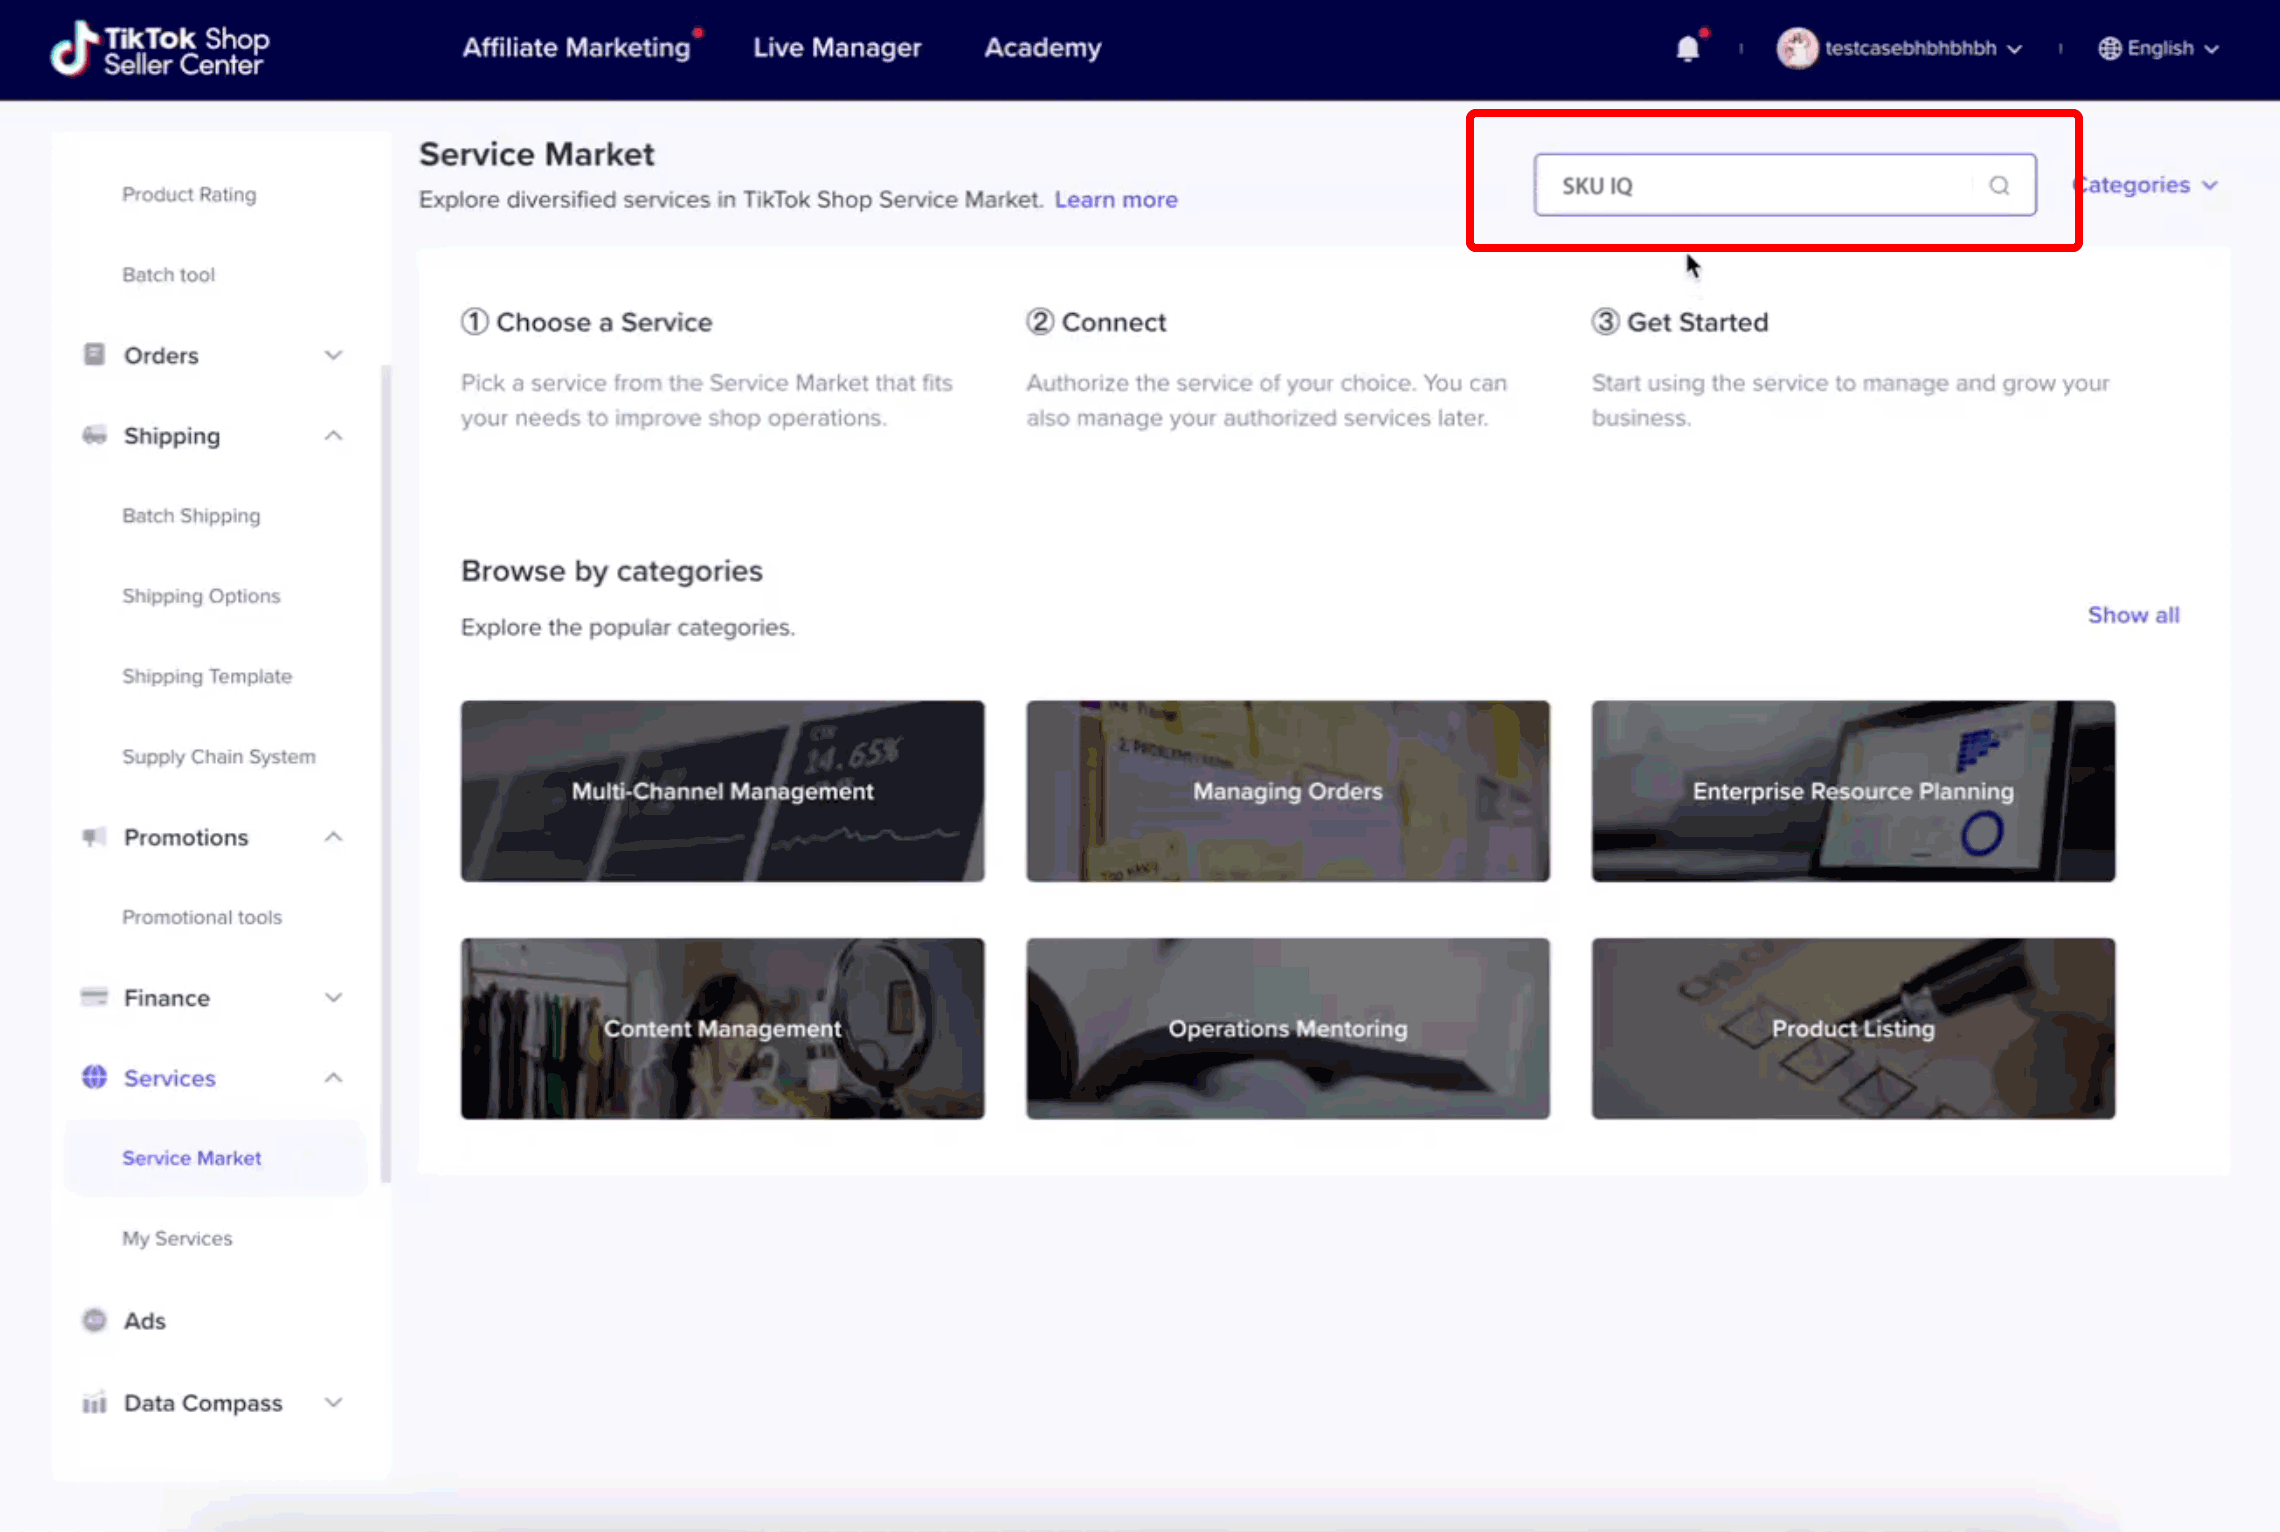Select the SKU IQ search input field
Screen dimensions: 2280x1532
pyautogui.click(x=1779, y=185)
